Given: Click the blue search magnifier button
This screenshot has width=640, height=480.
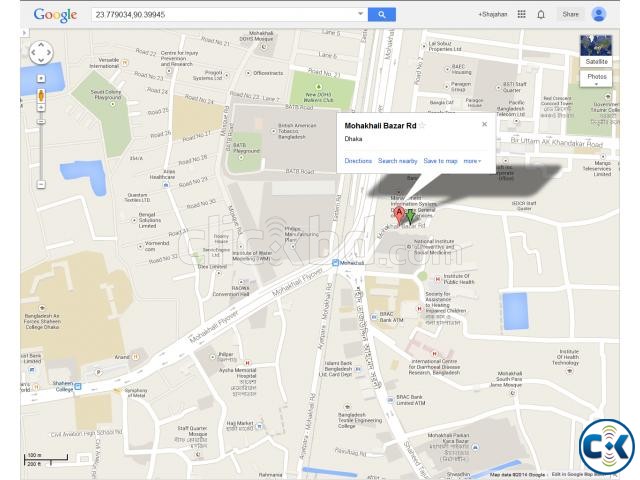Looking at the screenshot, I should coord(382,15).
